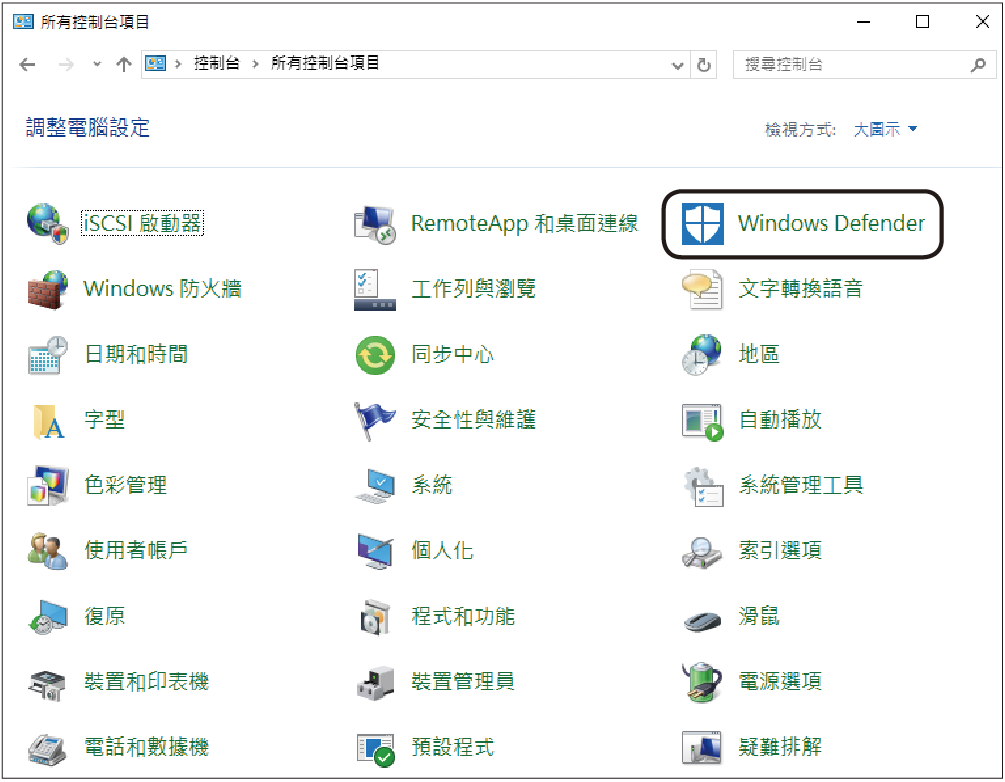Maximize the 所有控制台項目 window
1005x782 pixels.
click(922, 22)
